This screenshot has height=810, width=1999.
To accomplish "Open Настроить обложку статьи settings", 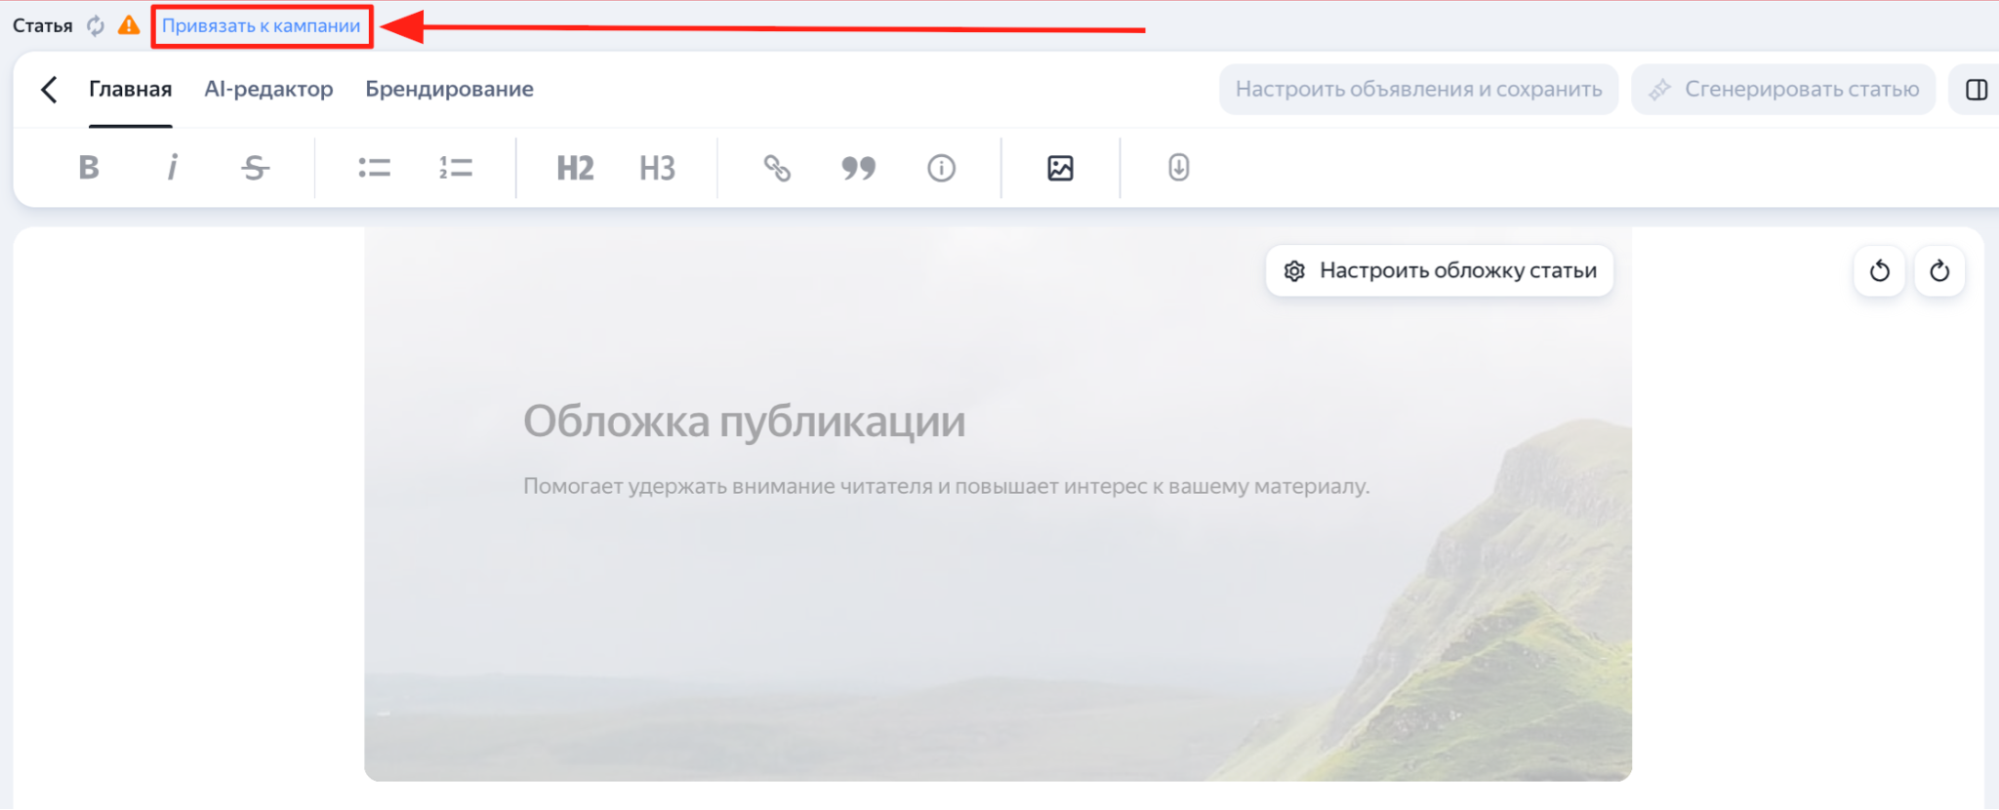I will [1440, 271].
